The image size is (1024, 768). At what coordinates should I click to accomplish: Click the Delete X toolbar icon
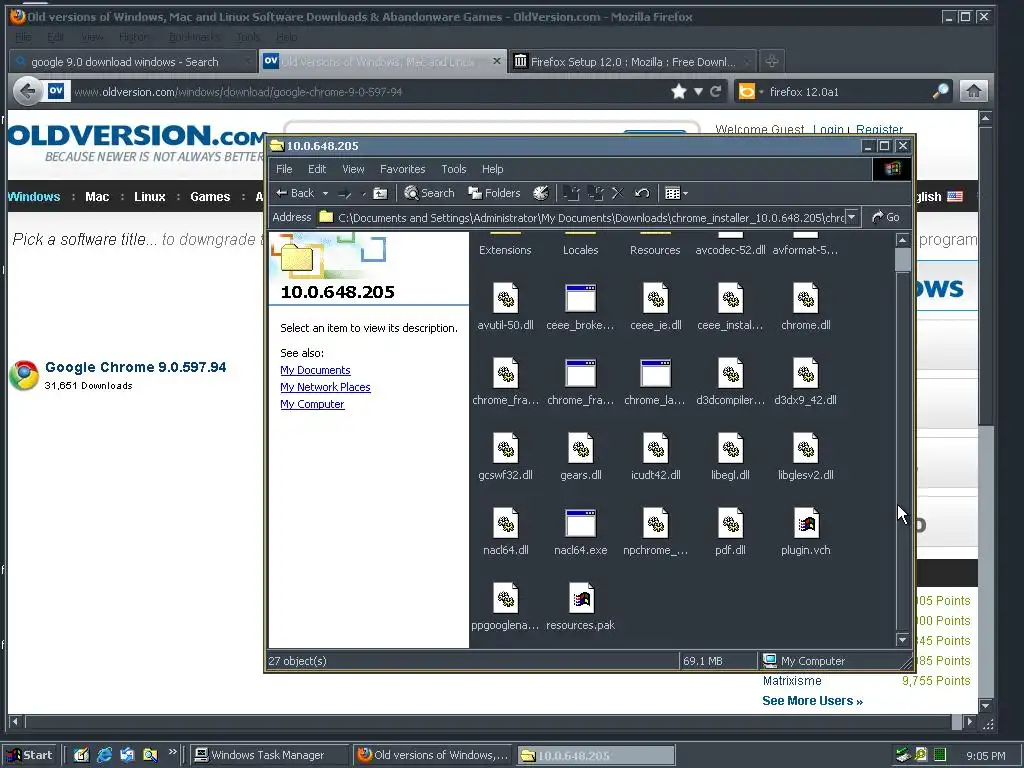point(618,193)
